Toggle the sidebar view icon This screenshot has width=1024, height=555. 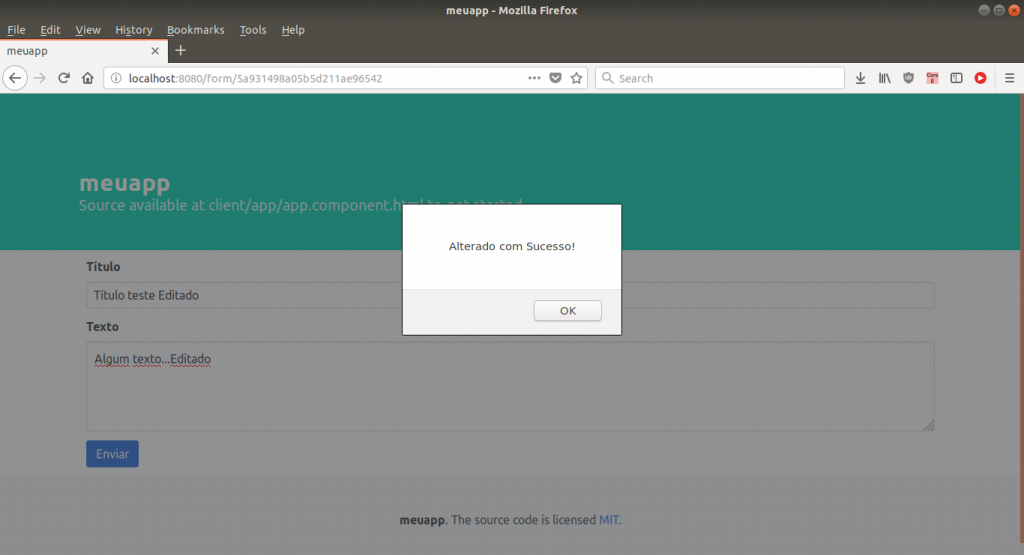(956, 78)
